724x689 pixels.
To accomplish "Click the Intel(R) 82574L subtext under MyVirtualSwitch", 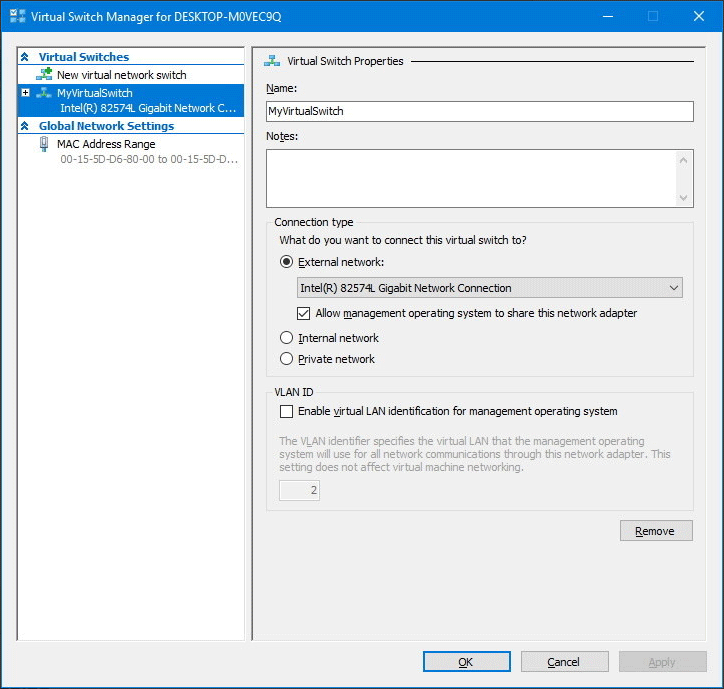I will pos(148,108).
